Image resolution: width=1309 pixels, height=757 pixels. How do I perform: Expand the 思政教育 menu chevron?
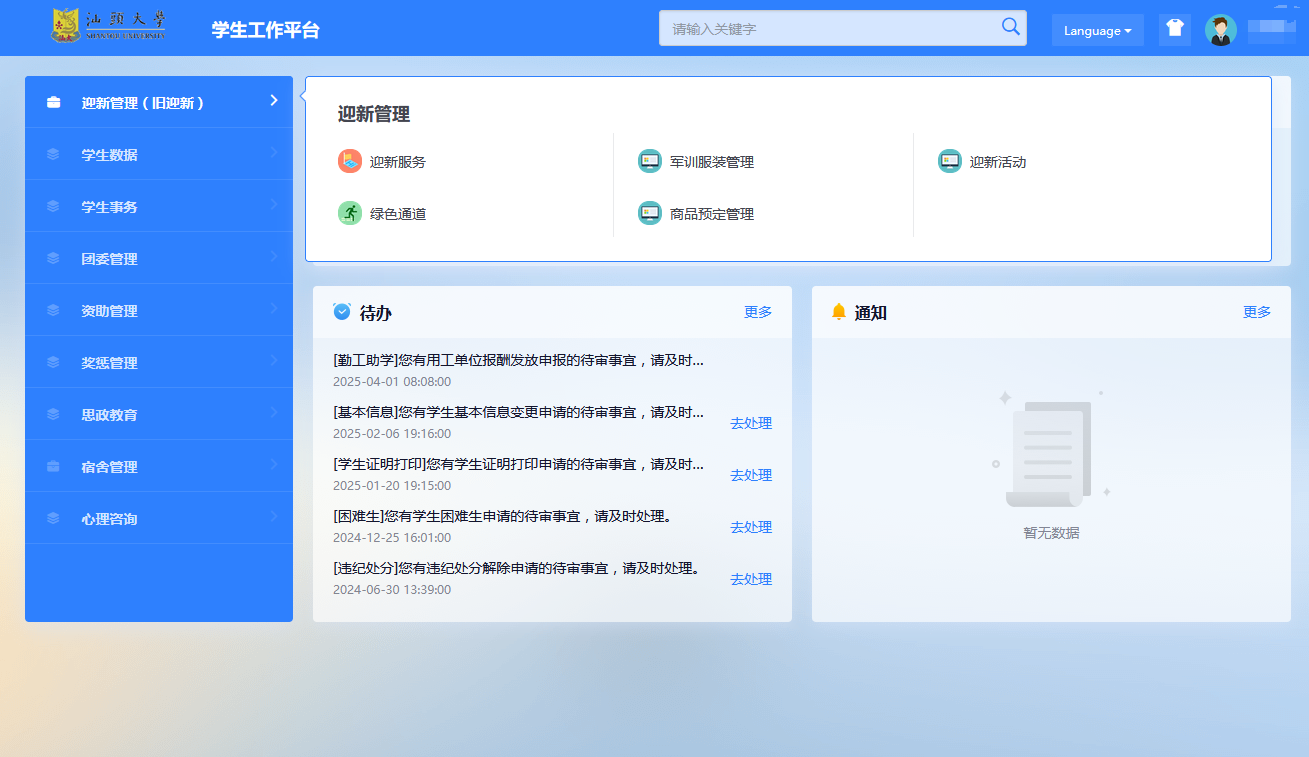pos(274,412)
